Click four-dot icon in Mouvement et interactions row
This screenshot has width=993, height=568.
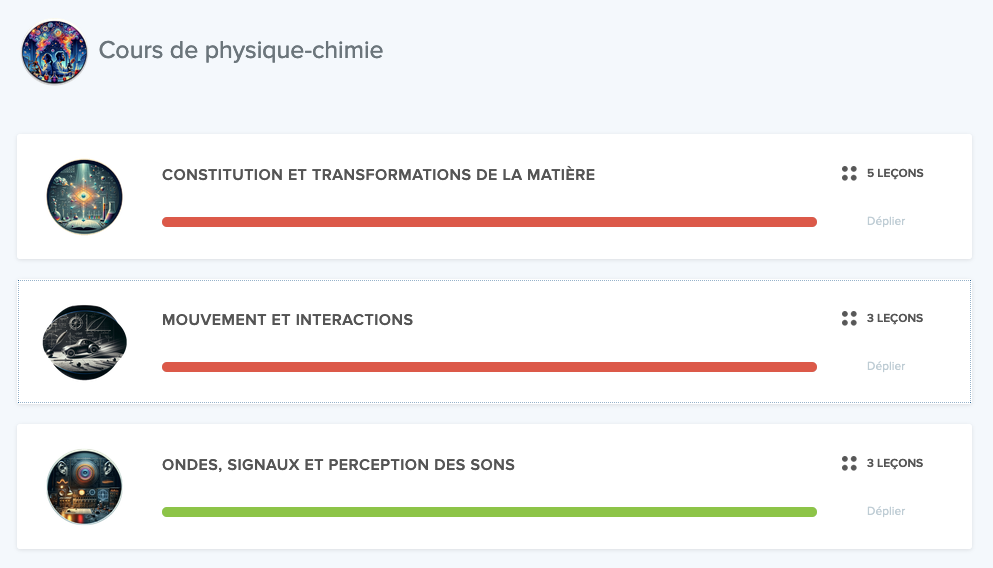click(849, 318)
